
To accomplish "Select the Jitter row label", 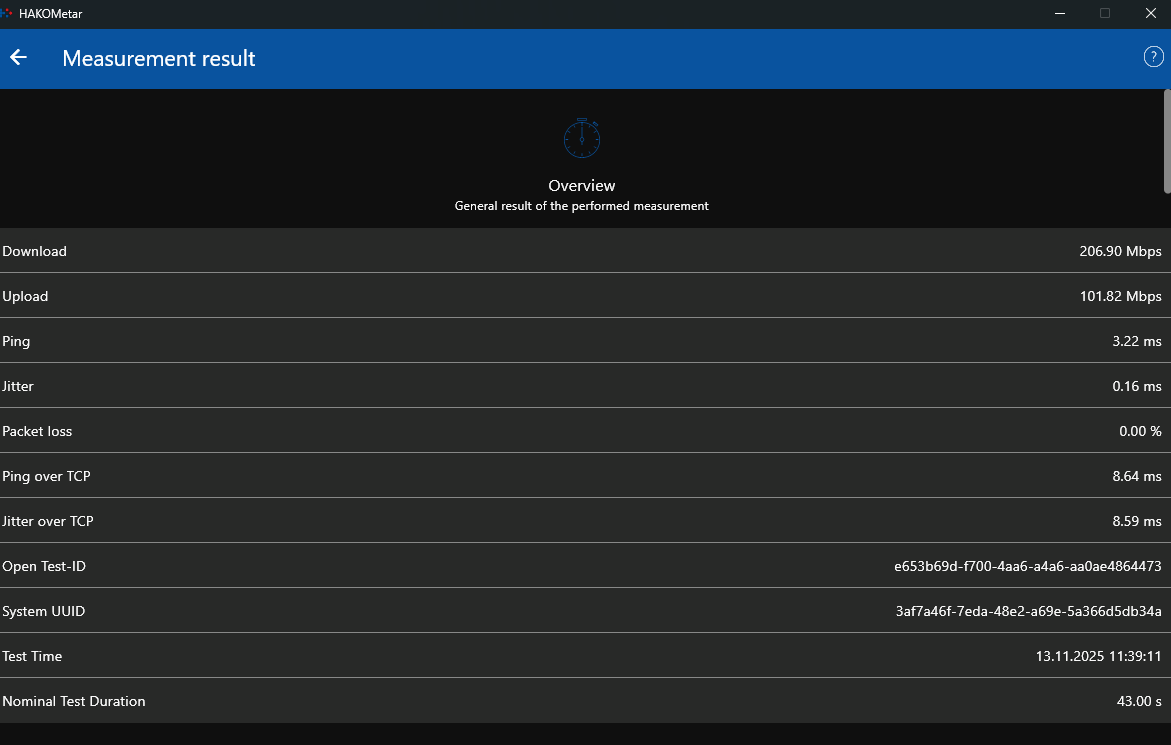I will (x=18, y=386).
